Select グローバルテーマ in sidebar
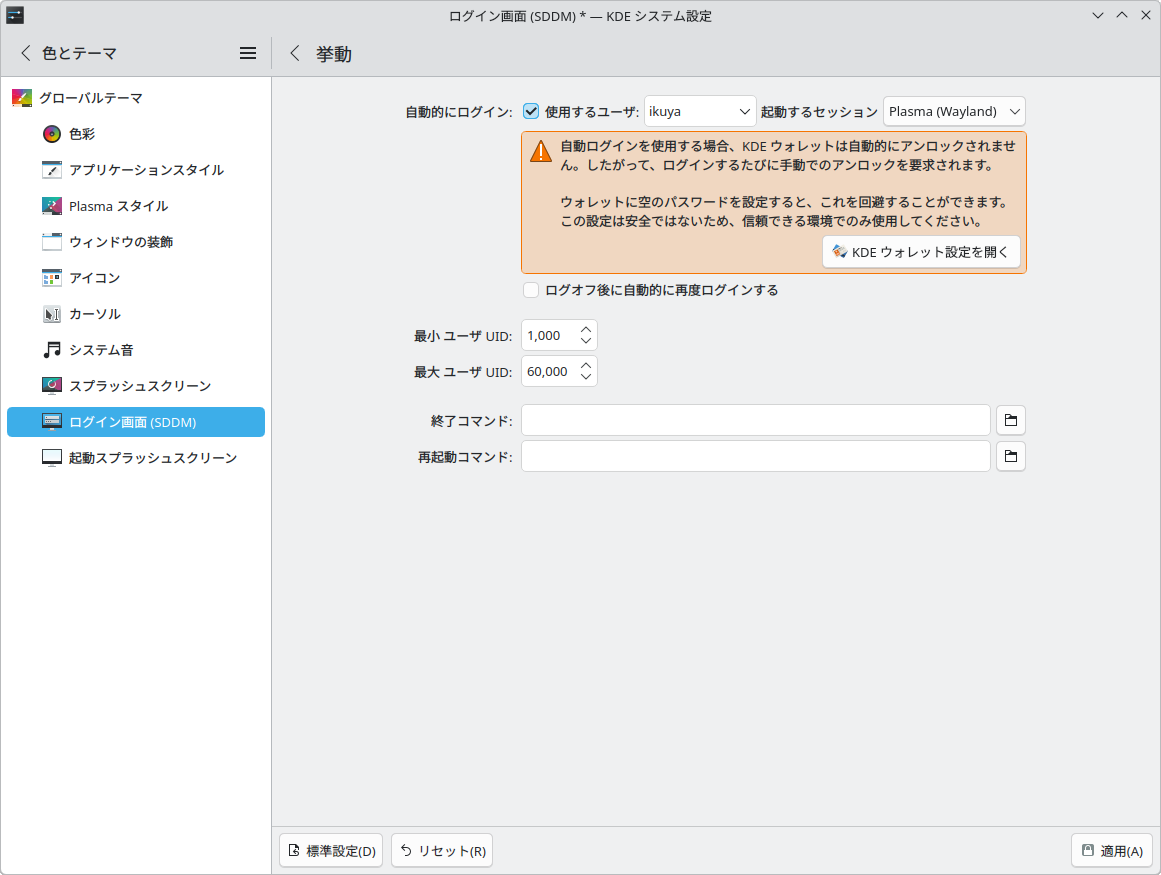This screenshot has width=1161, height=875. [136, 98]
